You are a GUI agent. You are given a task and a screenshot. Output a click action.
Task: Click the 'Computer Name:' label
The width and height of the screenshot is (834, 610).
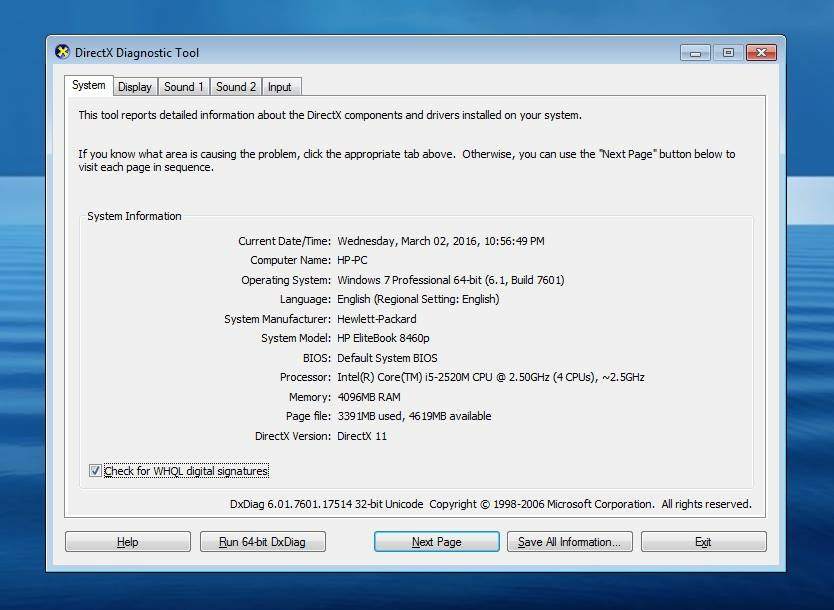tap(290, 260)
